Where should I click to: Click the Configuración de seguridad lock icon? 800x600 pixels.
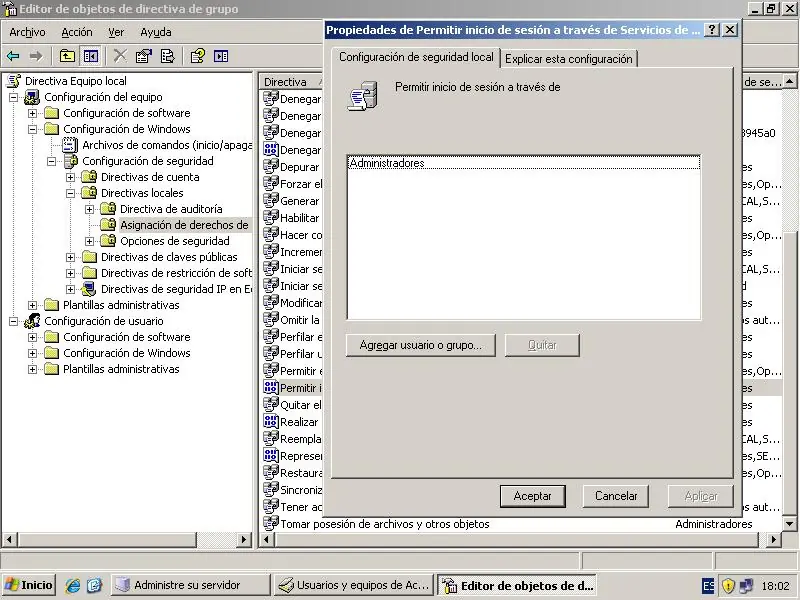[70, 161]
